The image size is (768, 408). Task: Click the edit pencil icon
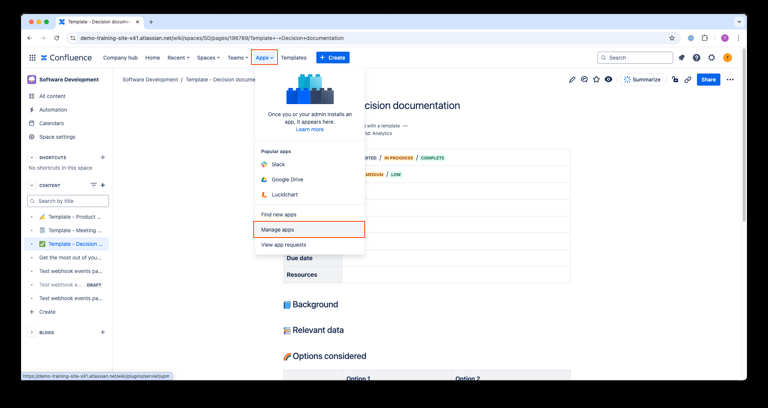tap(572, 80)
